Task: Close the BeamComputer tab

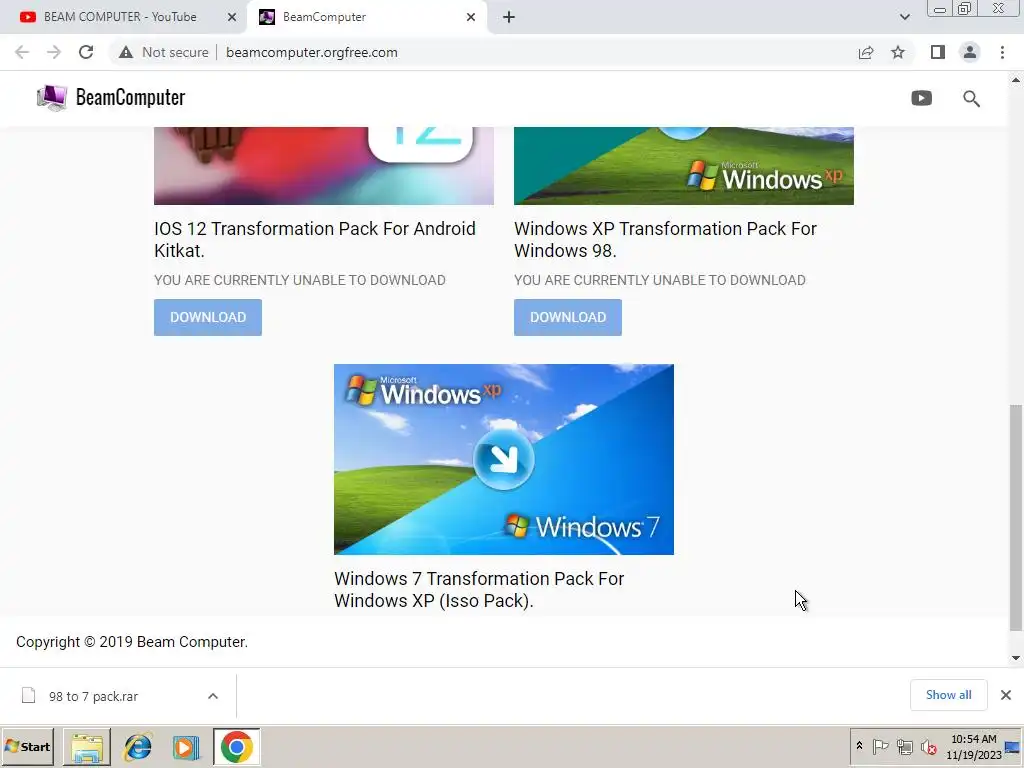Action: pyautogui.click(x=471, y=17)
